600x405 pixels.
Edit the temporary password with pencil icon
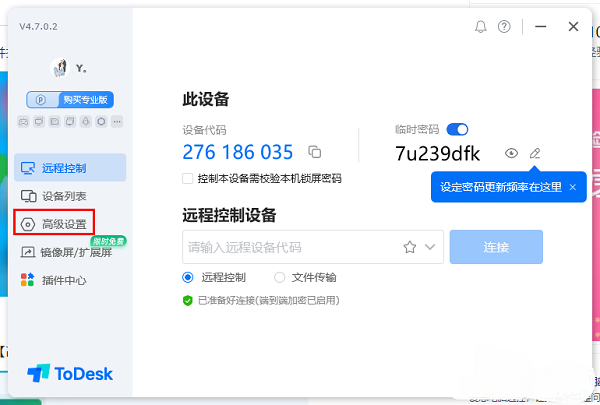coord(535,153)
